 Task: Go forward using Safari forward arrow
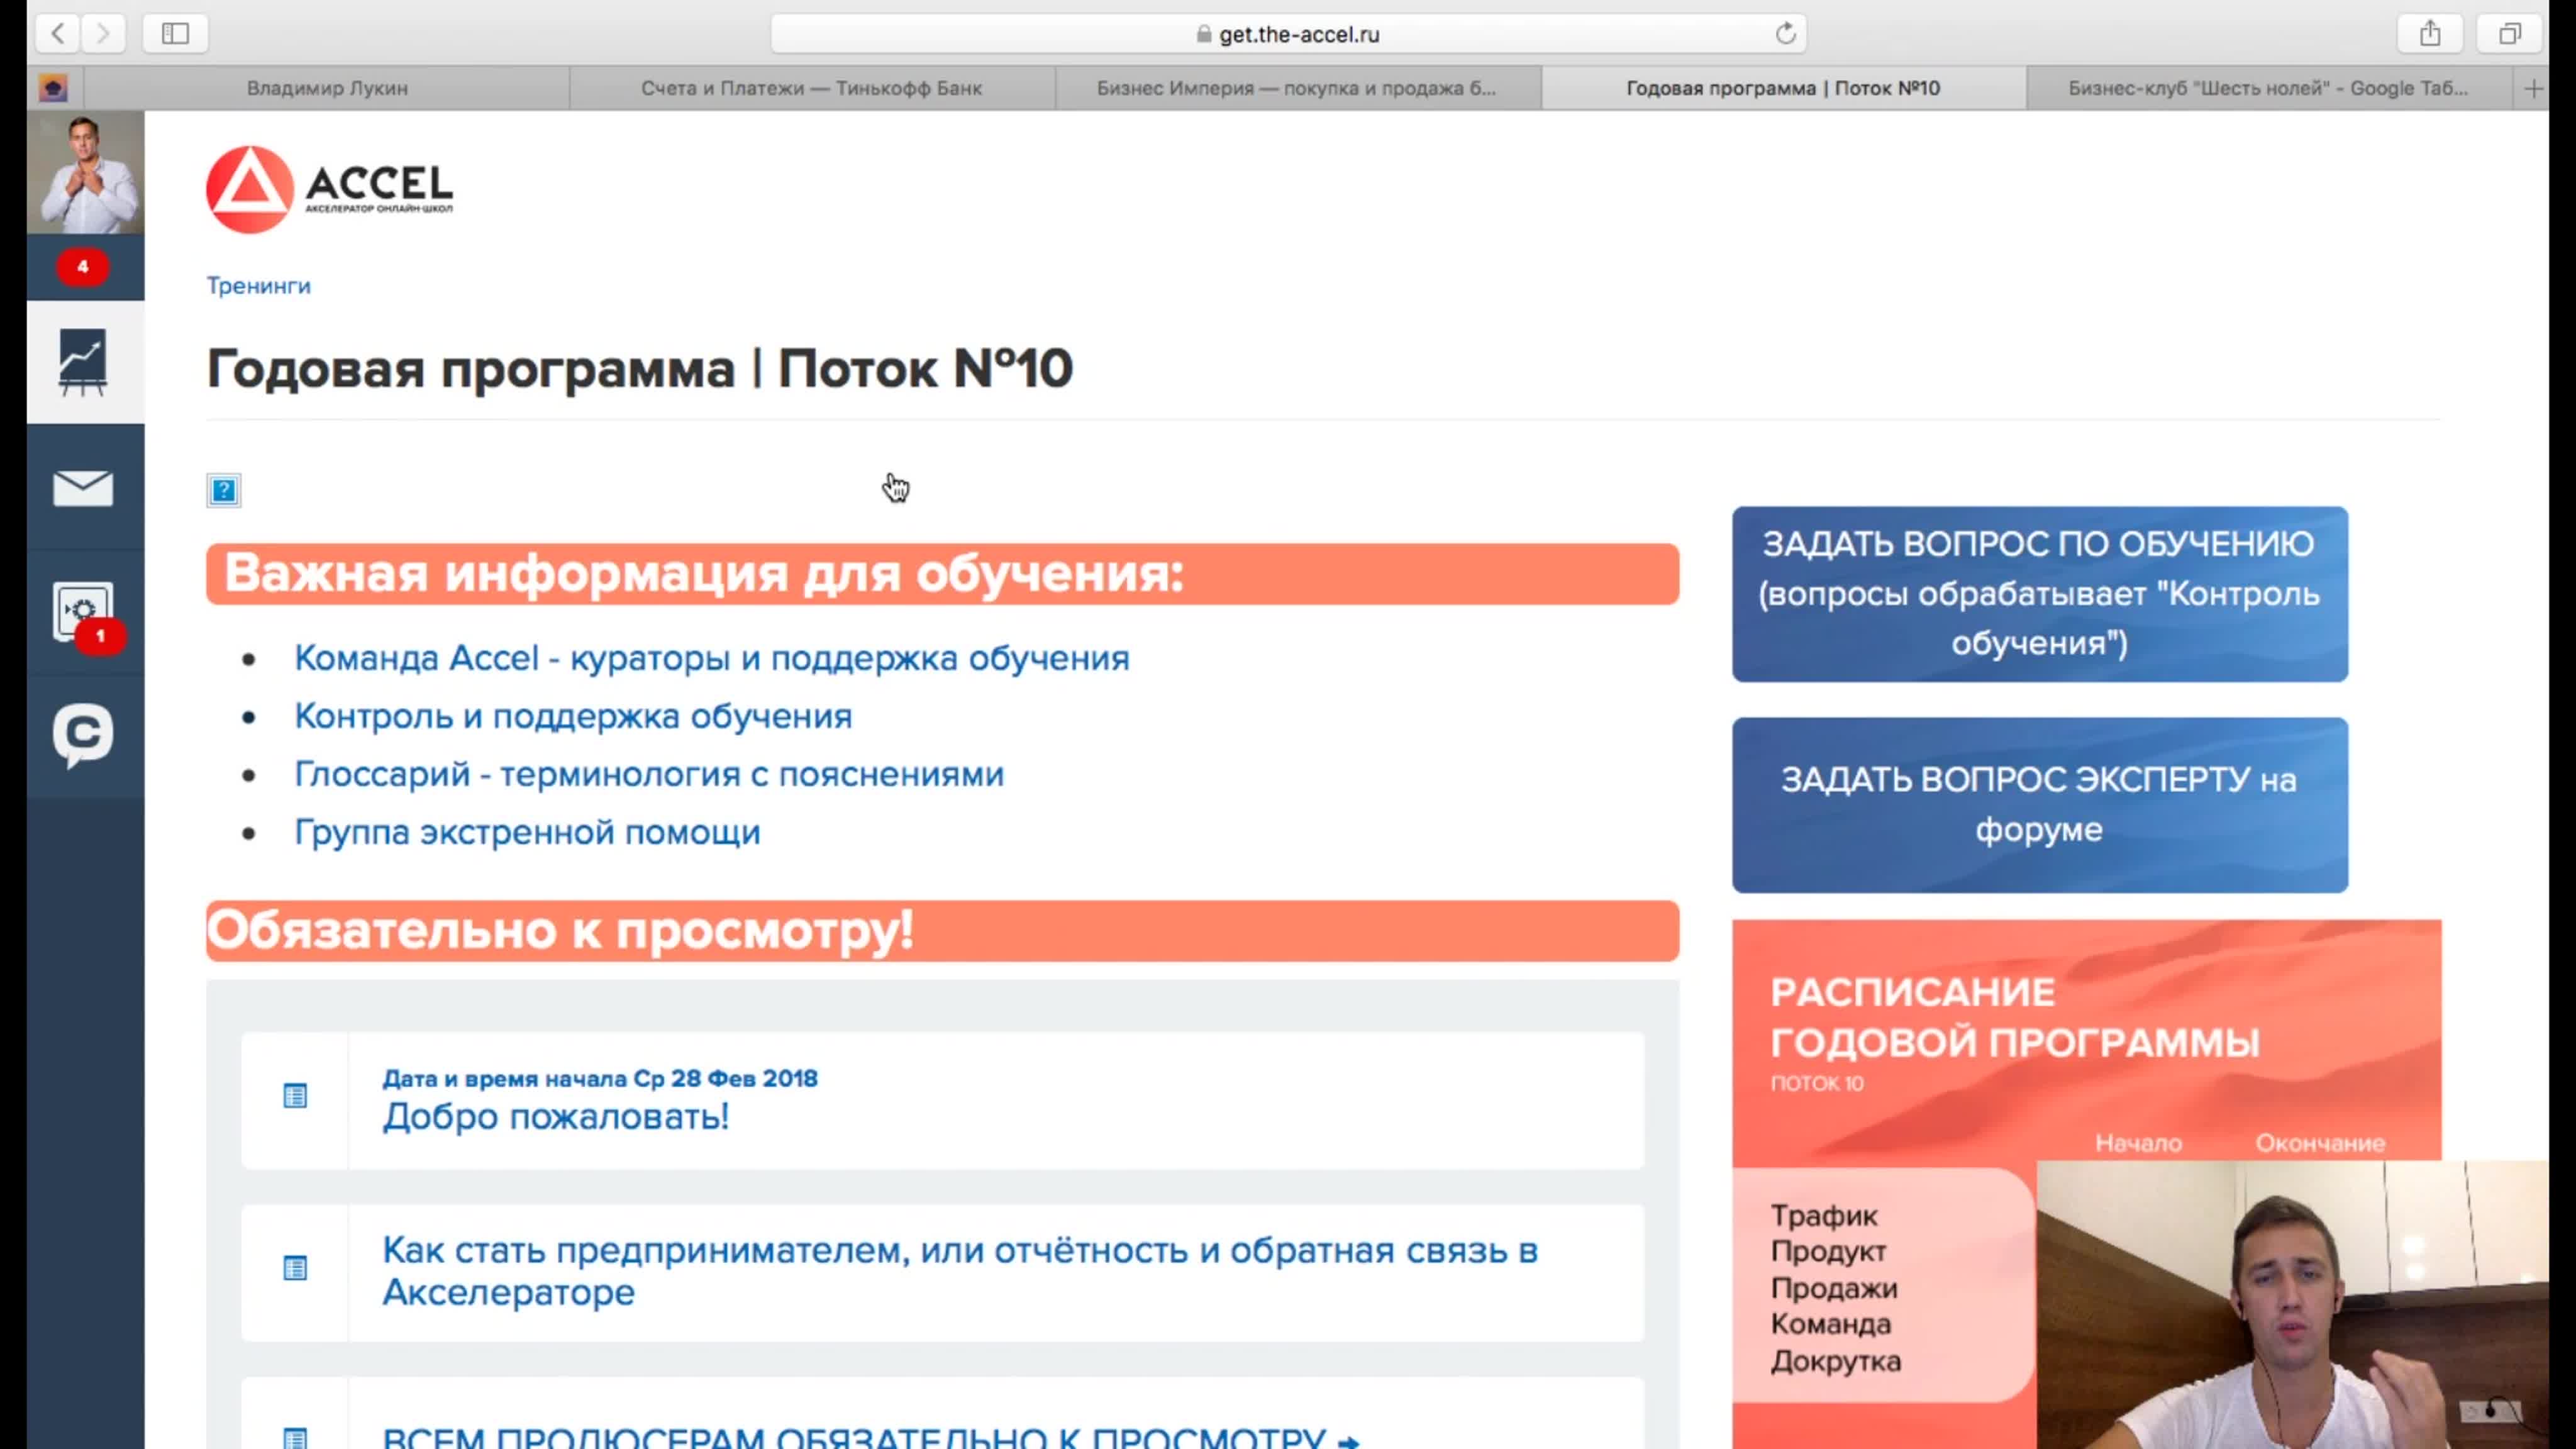(x=103, y=33)
